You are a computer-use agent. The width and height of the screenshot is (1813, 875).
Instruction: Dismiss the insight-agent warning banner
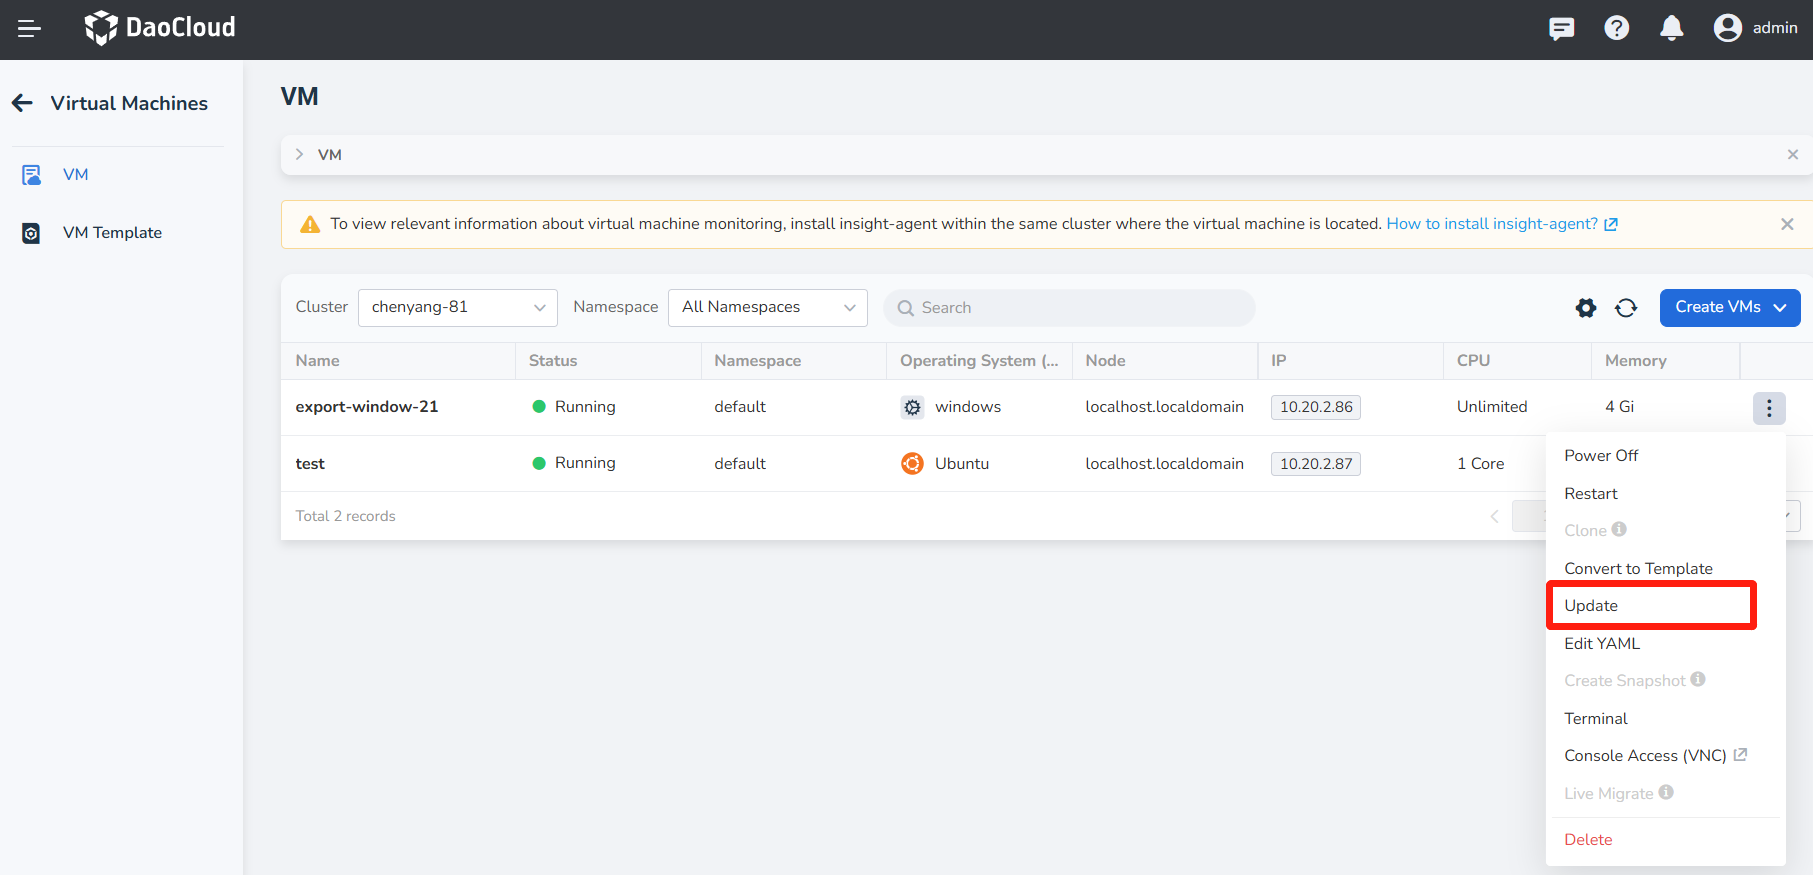1786,224
